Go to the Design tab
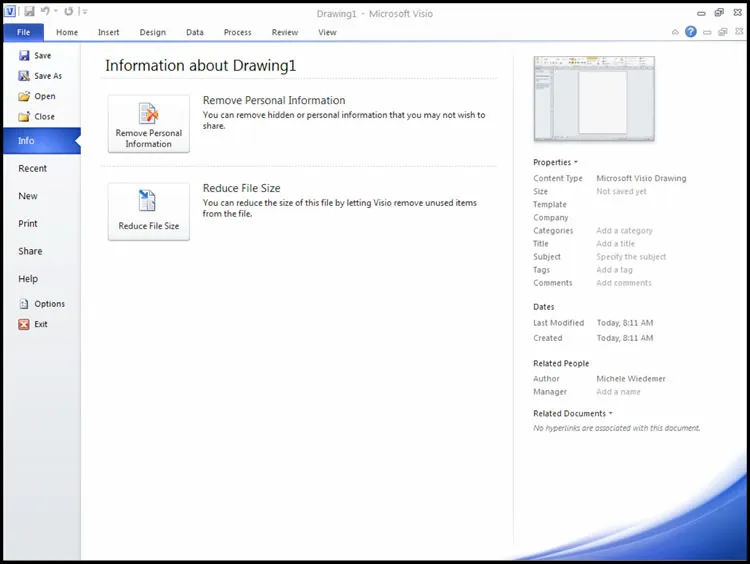This screenshot has height=564, width=750. (153, 32)
